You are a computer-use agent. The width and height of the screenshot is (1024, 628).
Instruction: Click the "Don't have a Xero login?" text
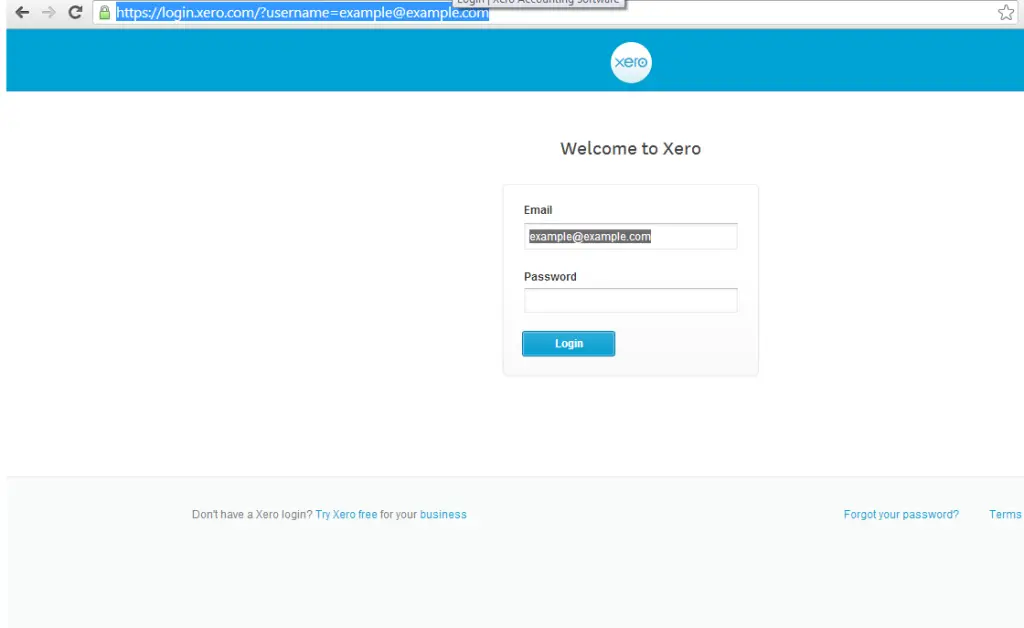click(252, 514)
